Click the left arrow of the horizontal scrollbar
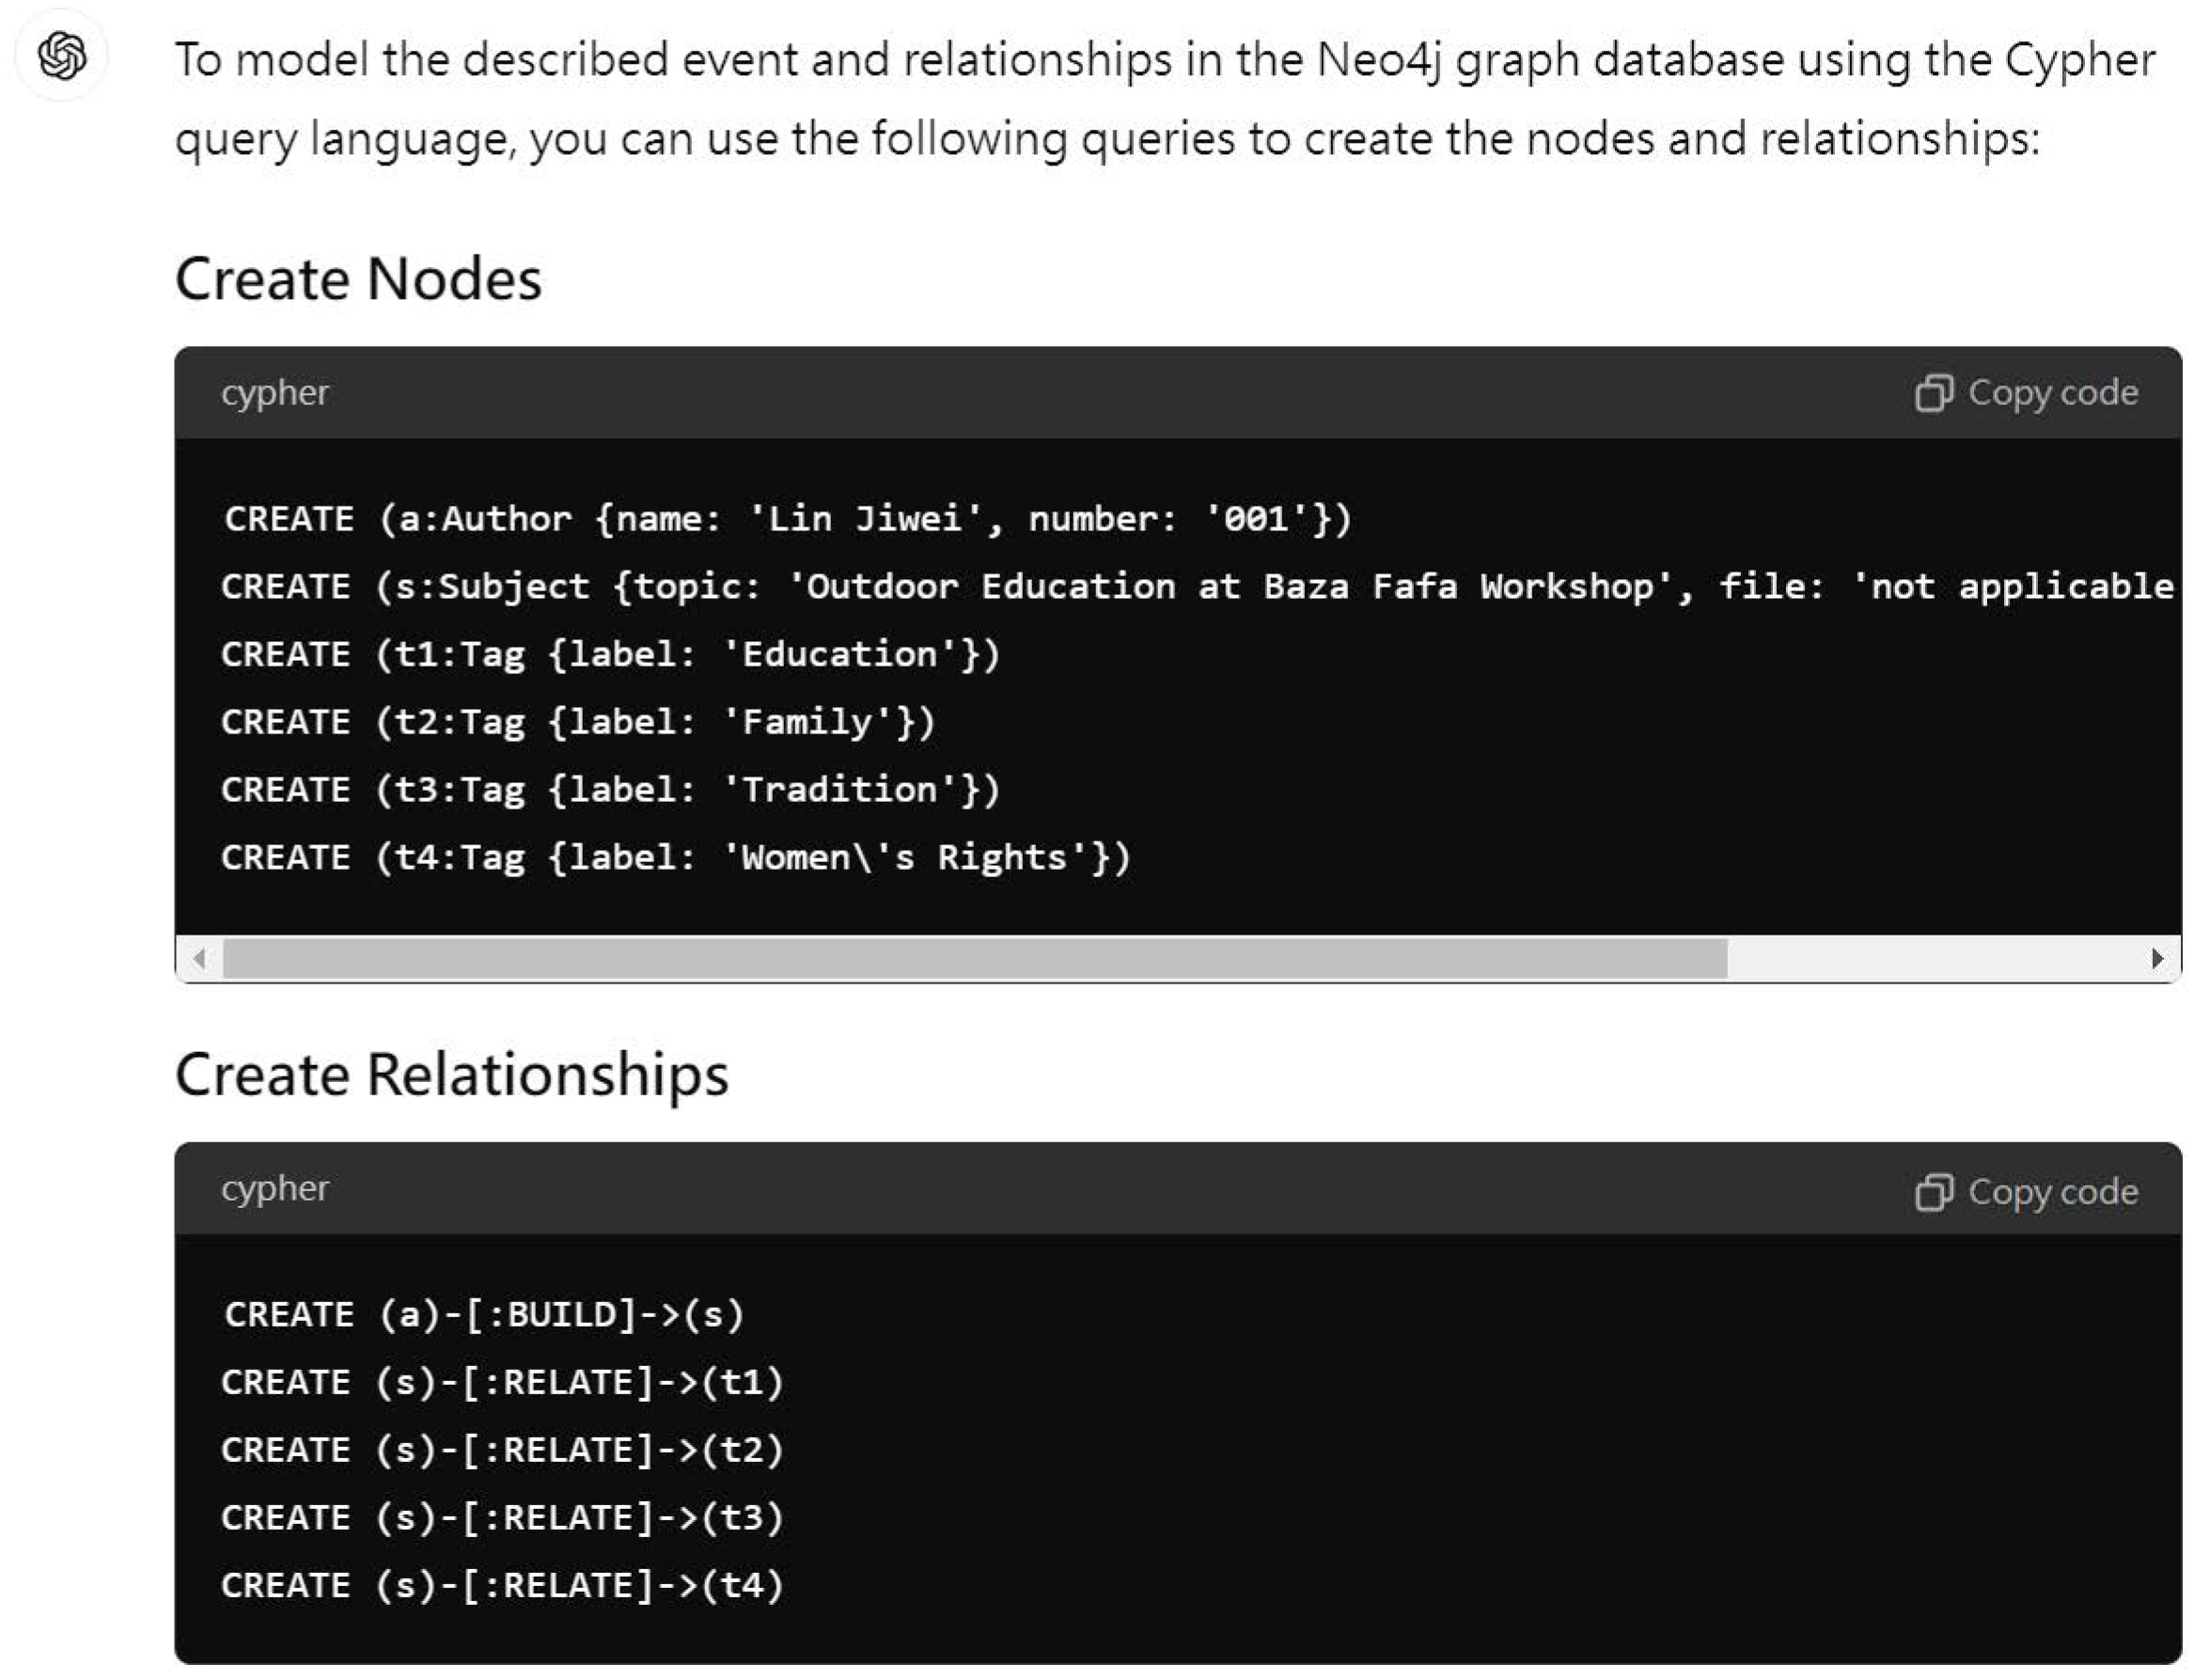This screenshot has height=1680, width=2194. coord(199,958)
